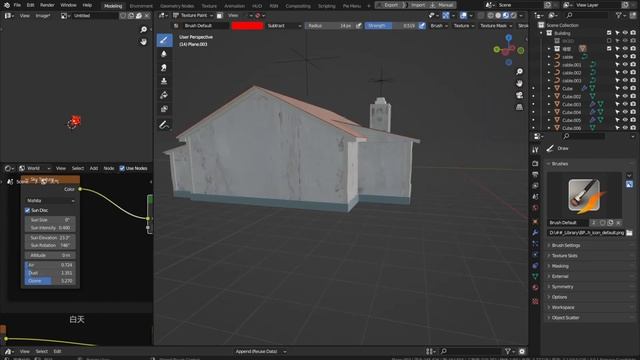The width and height of the screenshot is (640, 360).
Task: Select the Mask tool in viewport toolbar
Action: click(x=164, y=109)
